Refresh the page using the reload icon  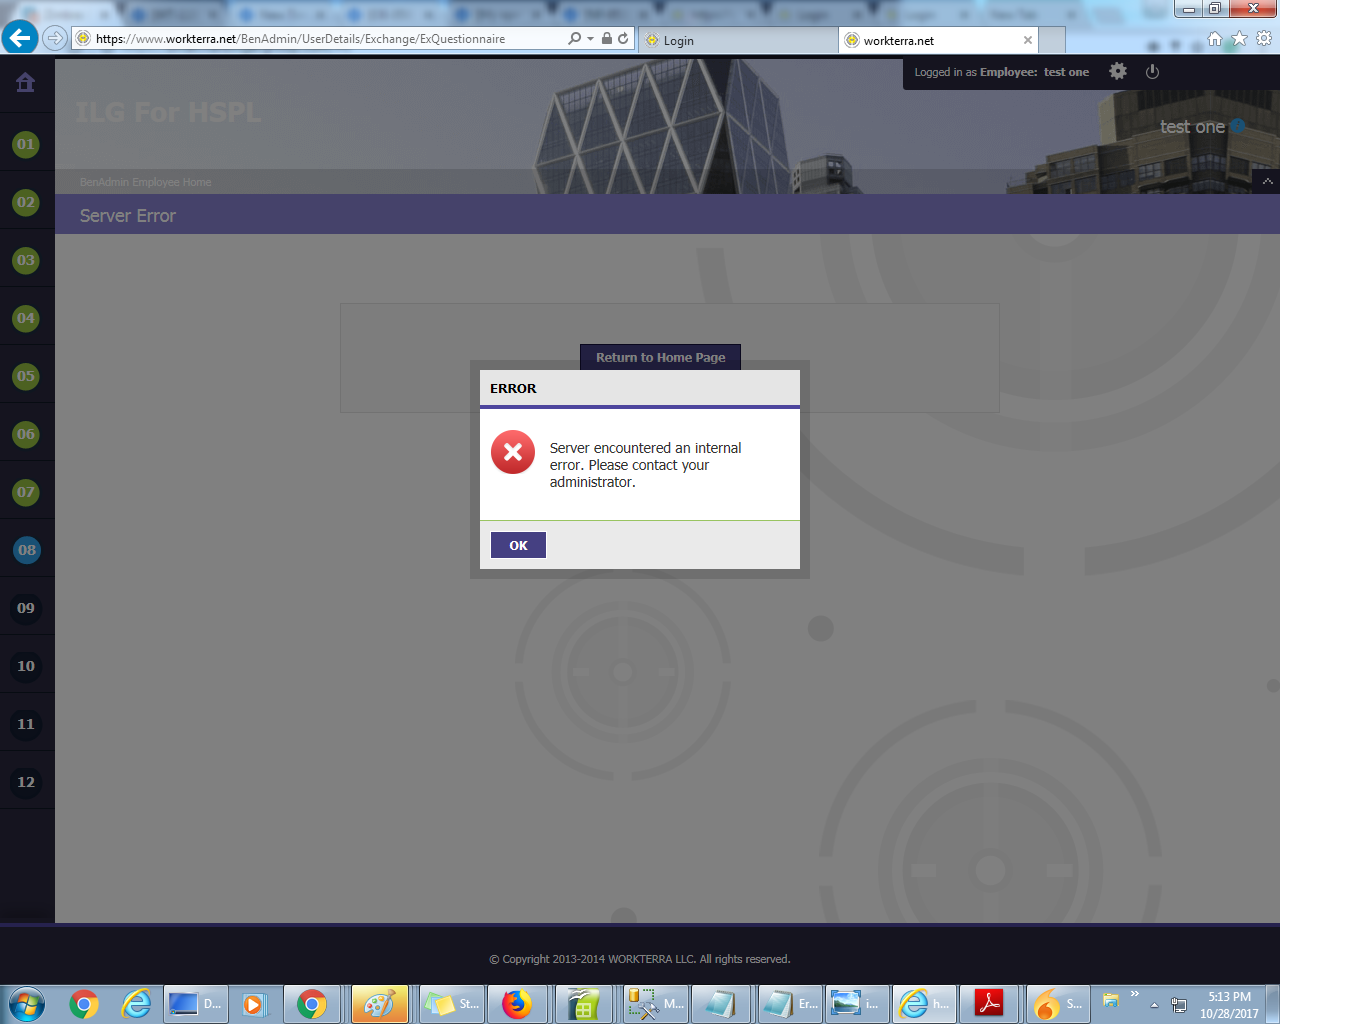point(623,38)
